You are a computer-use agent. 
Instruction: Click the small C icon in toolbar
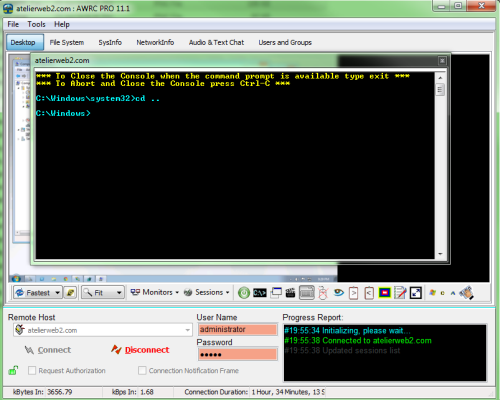point(442,293)
